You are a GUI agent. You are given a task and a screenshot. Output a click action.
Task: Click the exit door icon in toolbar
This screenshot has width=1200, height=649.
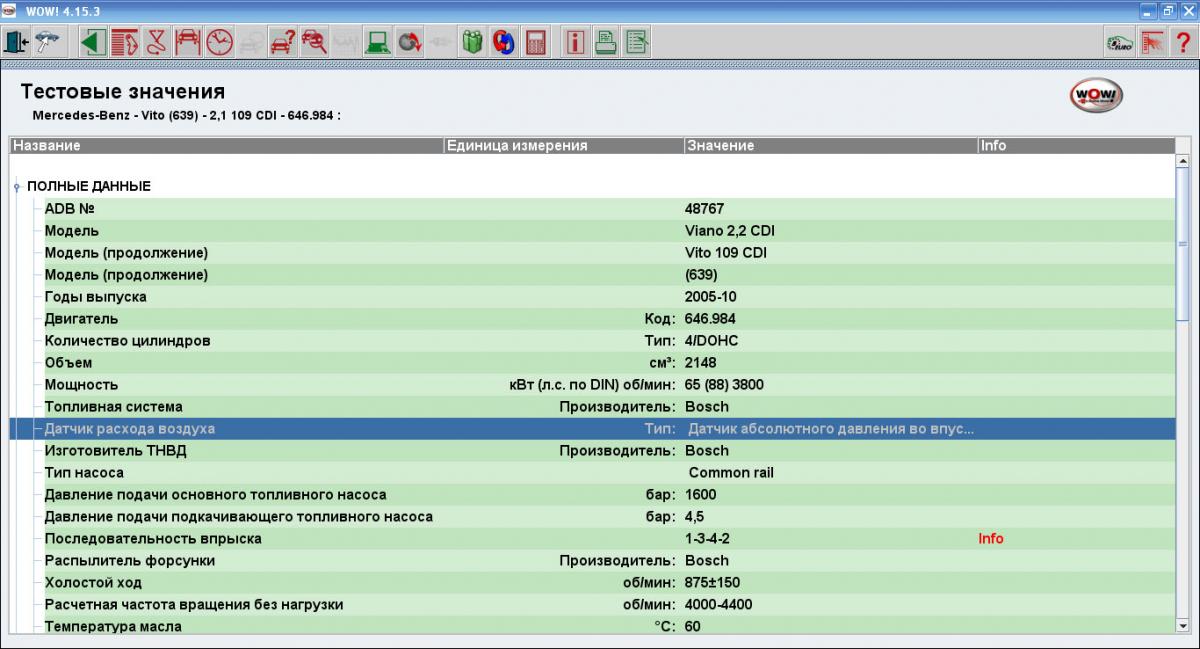click(18, 42)
